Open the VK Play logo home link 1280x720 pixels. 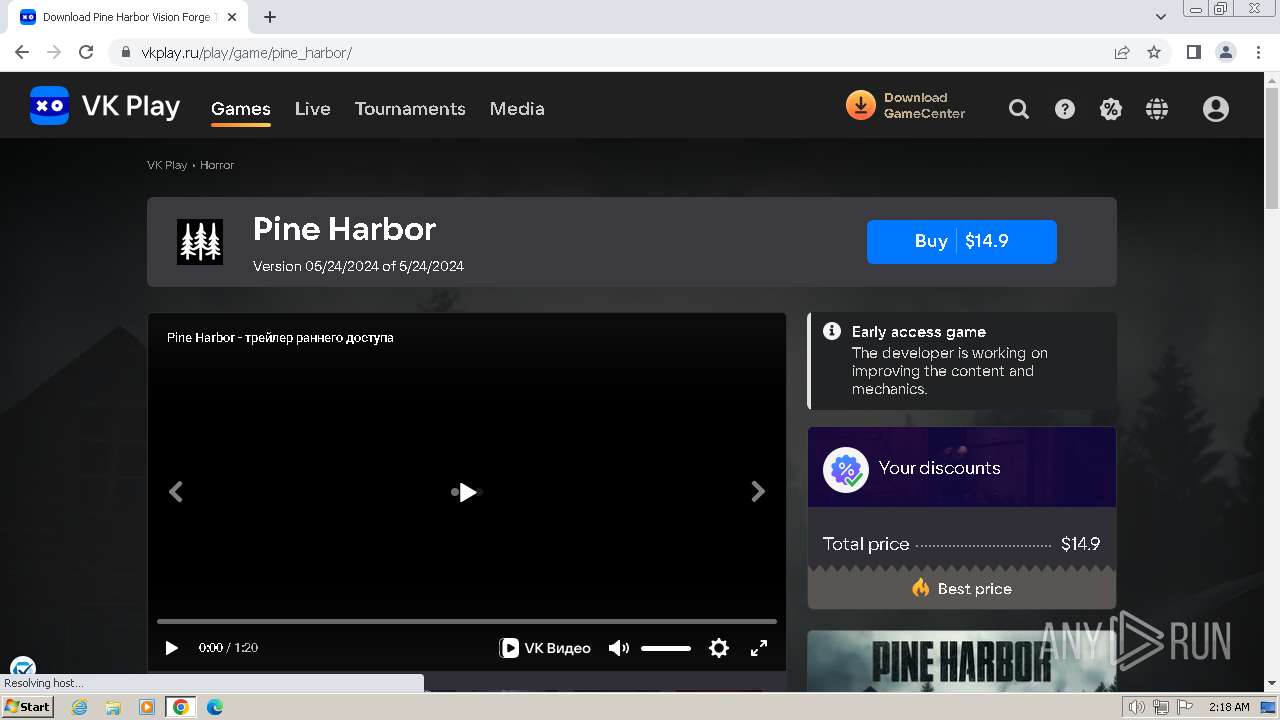pyautogui.click(x=105, y=106)
